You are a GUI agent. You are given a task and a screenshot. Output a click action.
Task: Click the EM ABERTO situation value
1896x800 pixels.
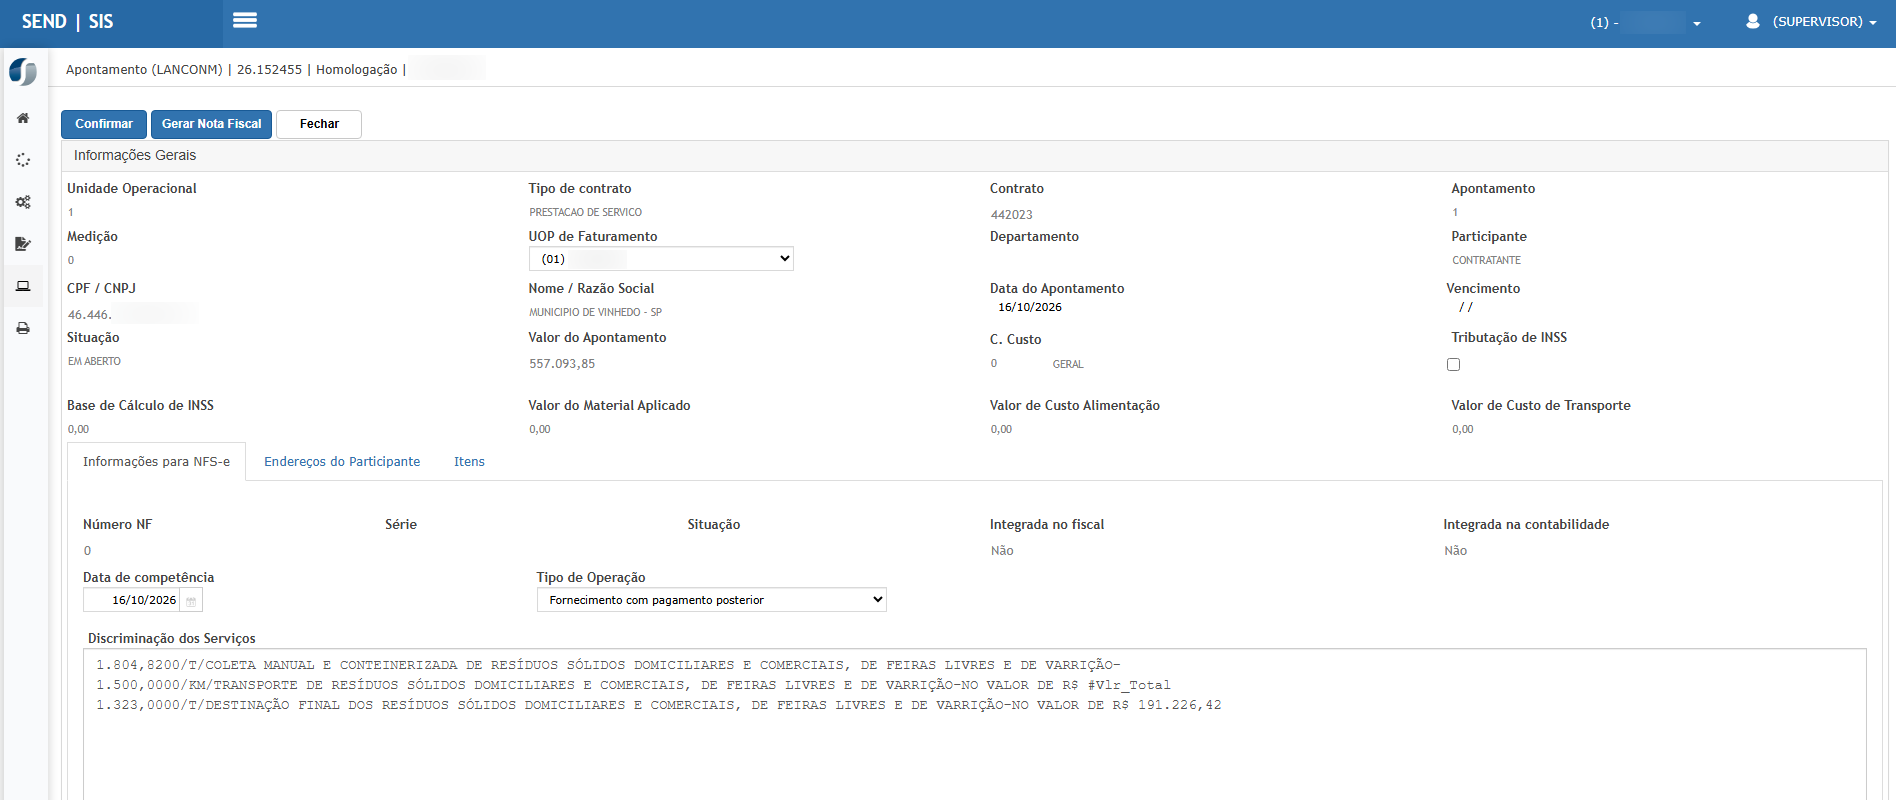click(94, 362)
